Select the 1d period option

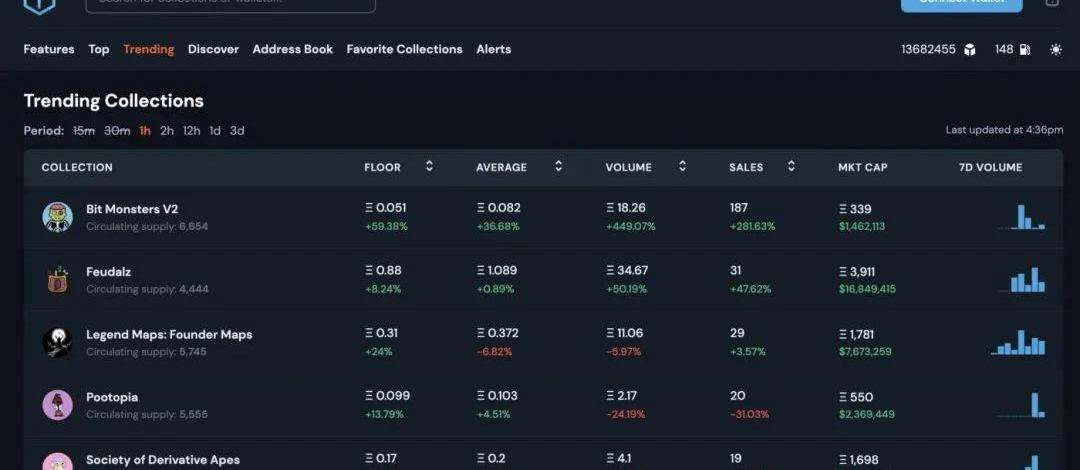tap(215, 131)
